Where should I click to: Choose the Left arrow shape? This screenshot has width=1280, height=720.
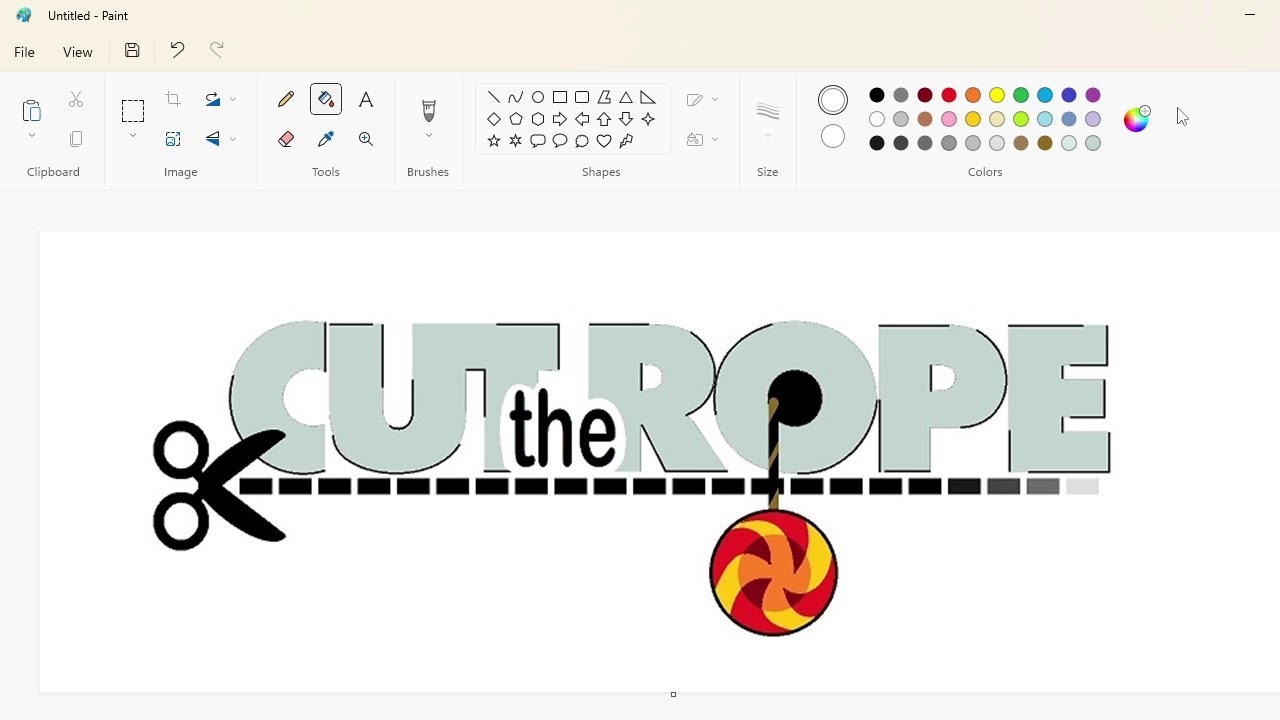582,119
